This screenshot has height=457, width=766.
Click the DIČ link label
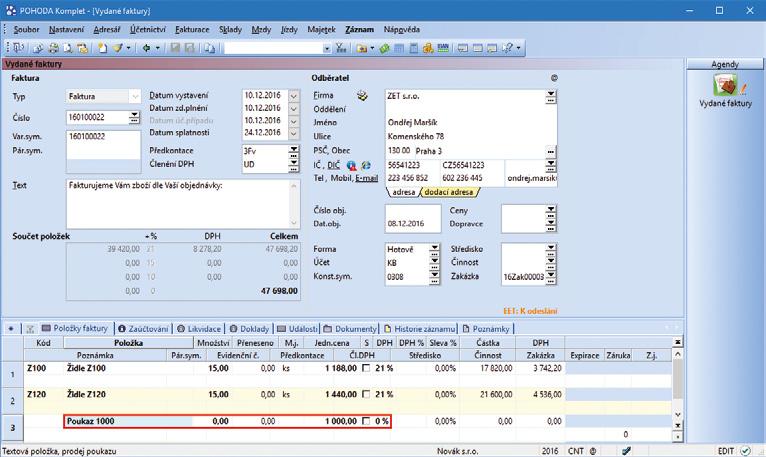[333, 166]
